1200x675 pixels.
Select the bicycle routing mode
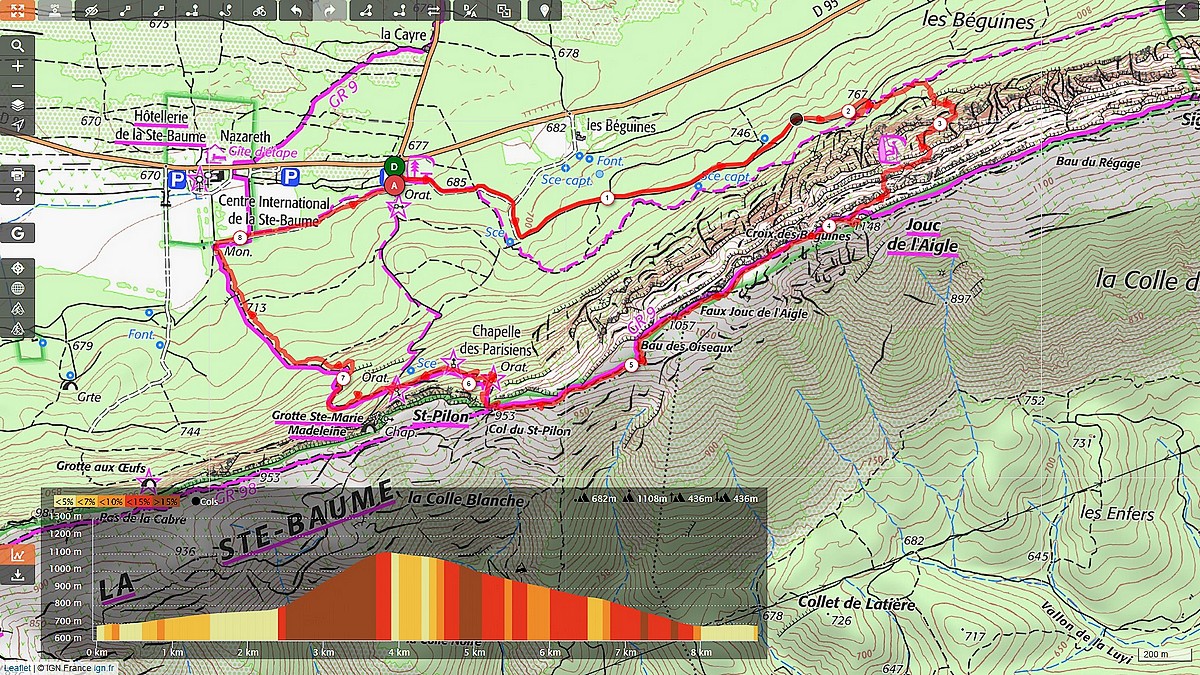point(260,11)
